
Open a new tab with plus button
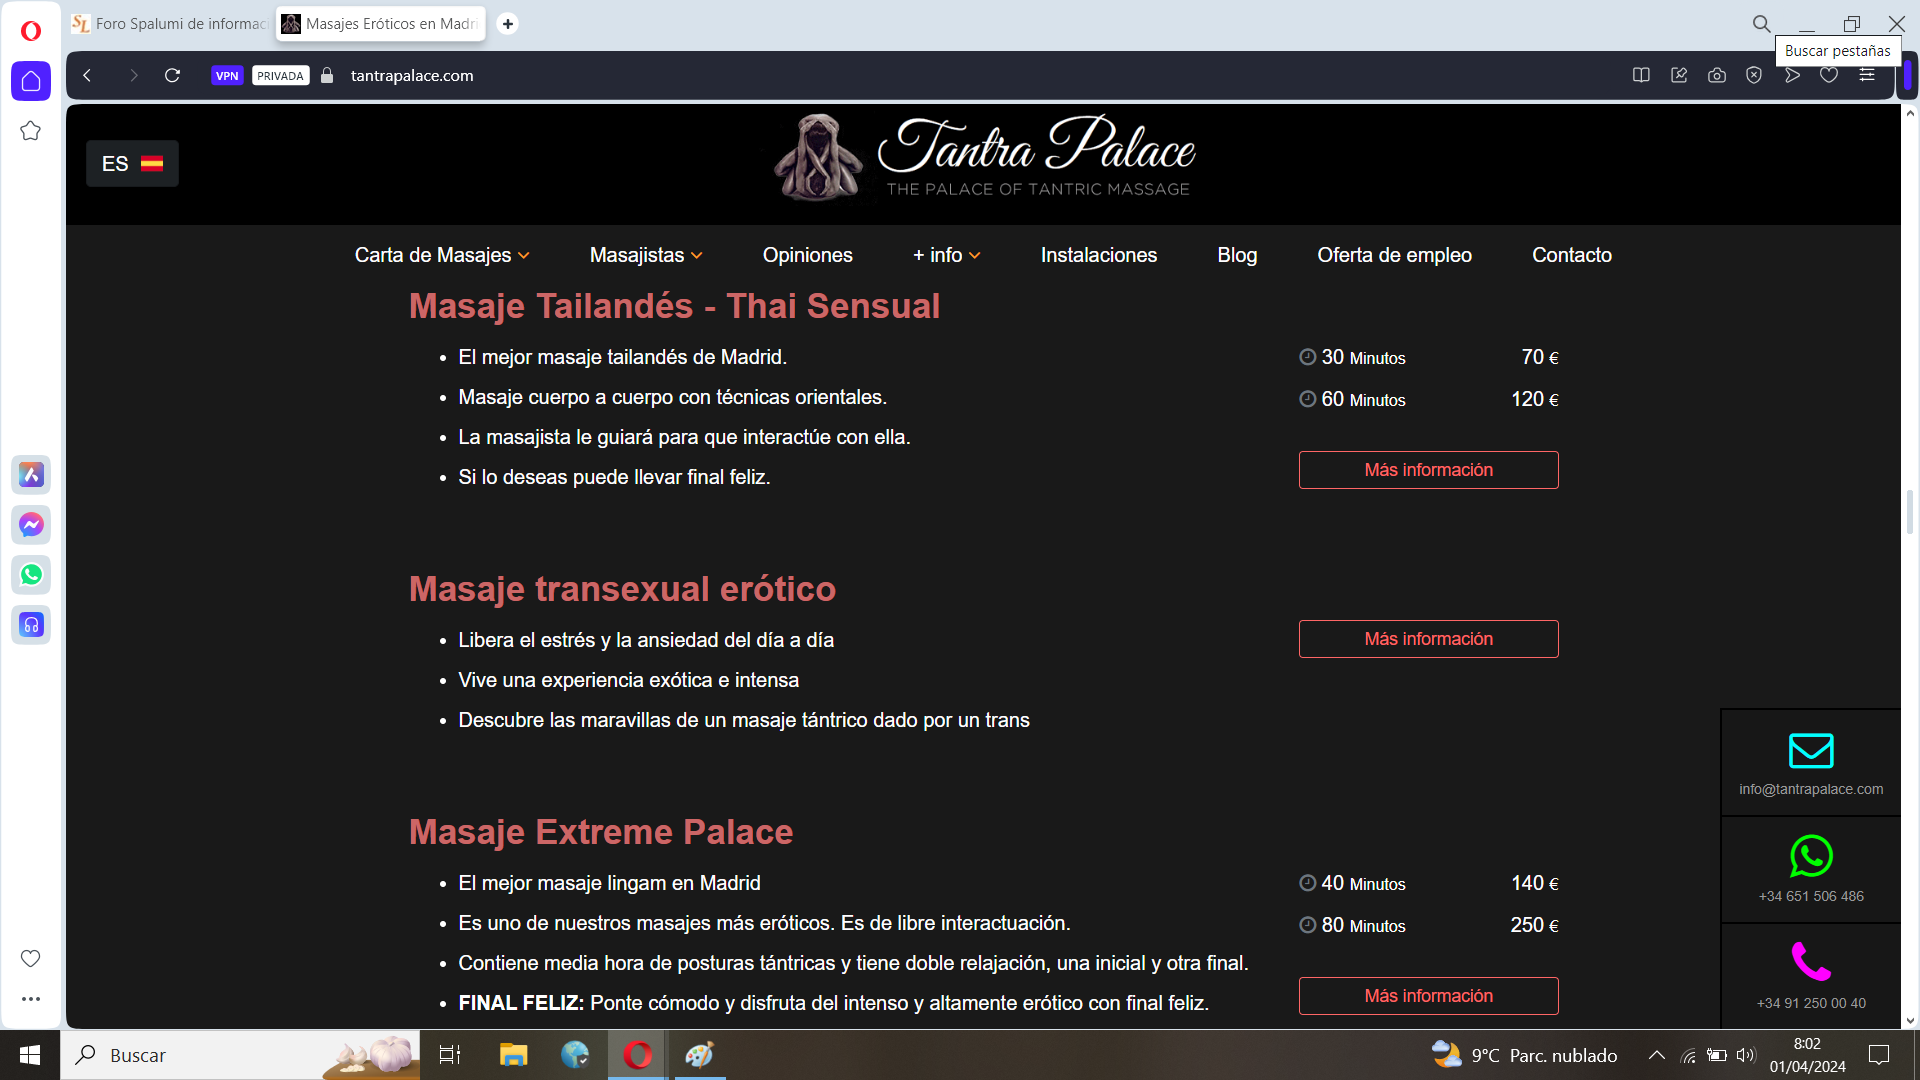pyautogui.click(x=508, y=23)
